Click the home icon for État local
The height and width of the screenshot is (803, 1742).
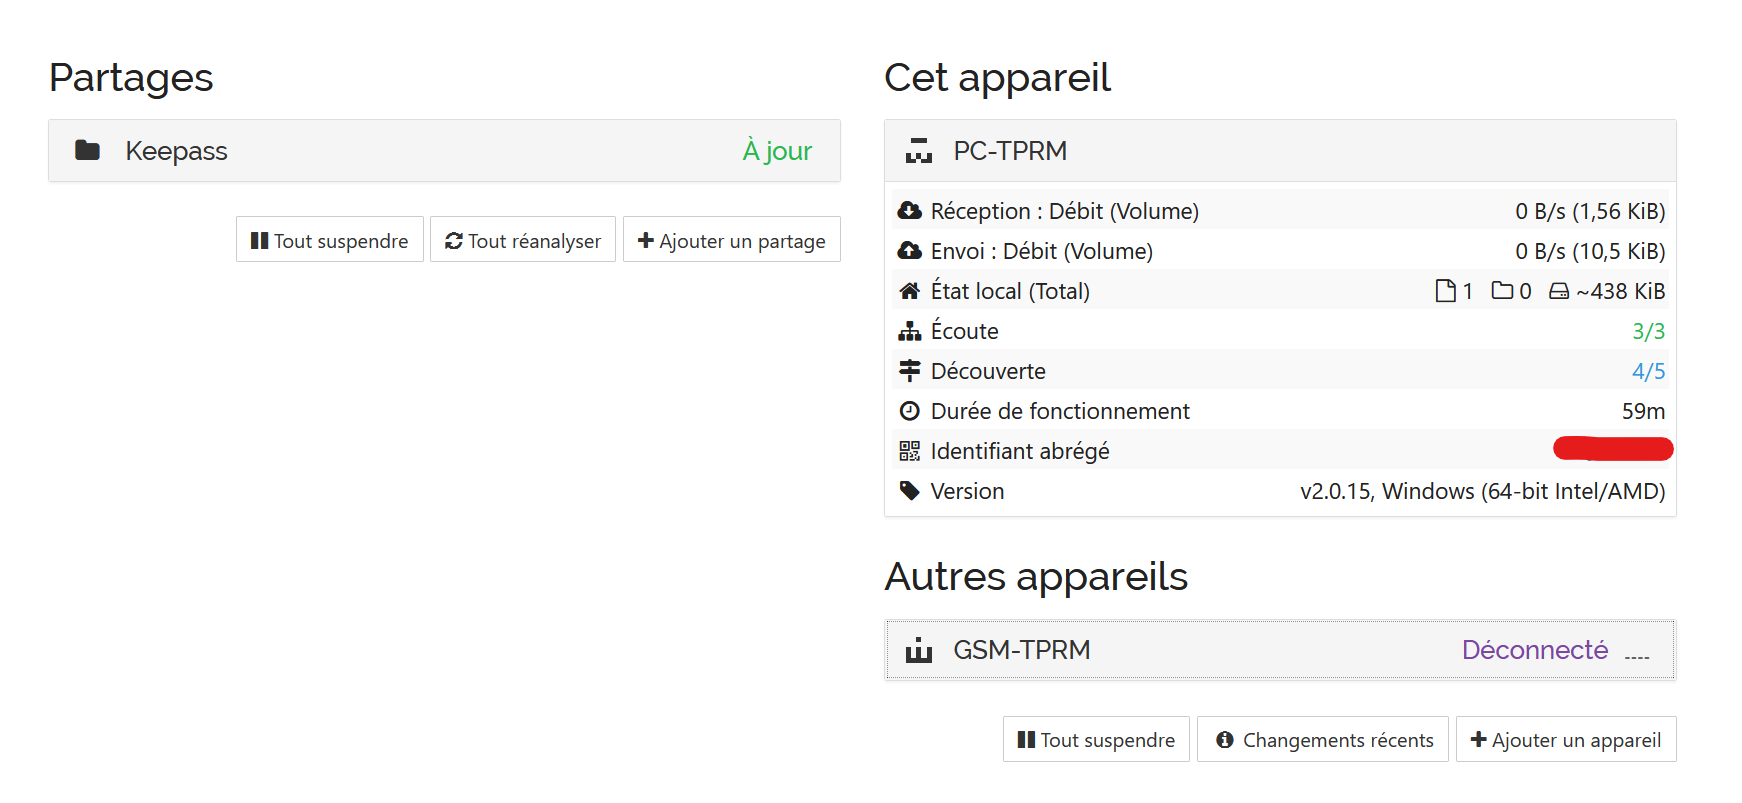pos(909,291)
